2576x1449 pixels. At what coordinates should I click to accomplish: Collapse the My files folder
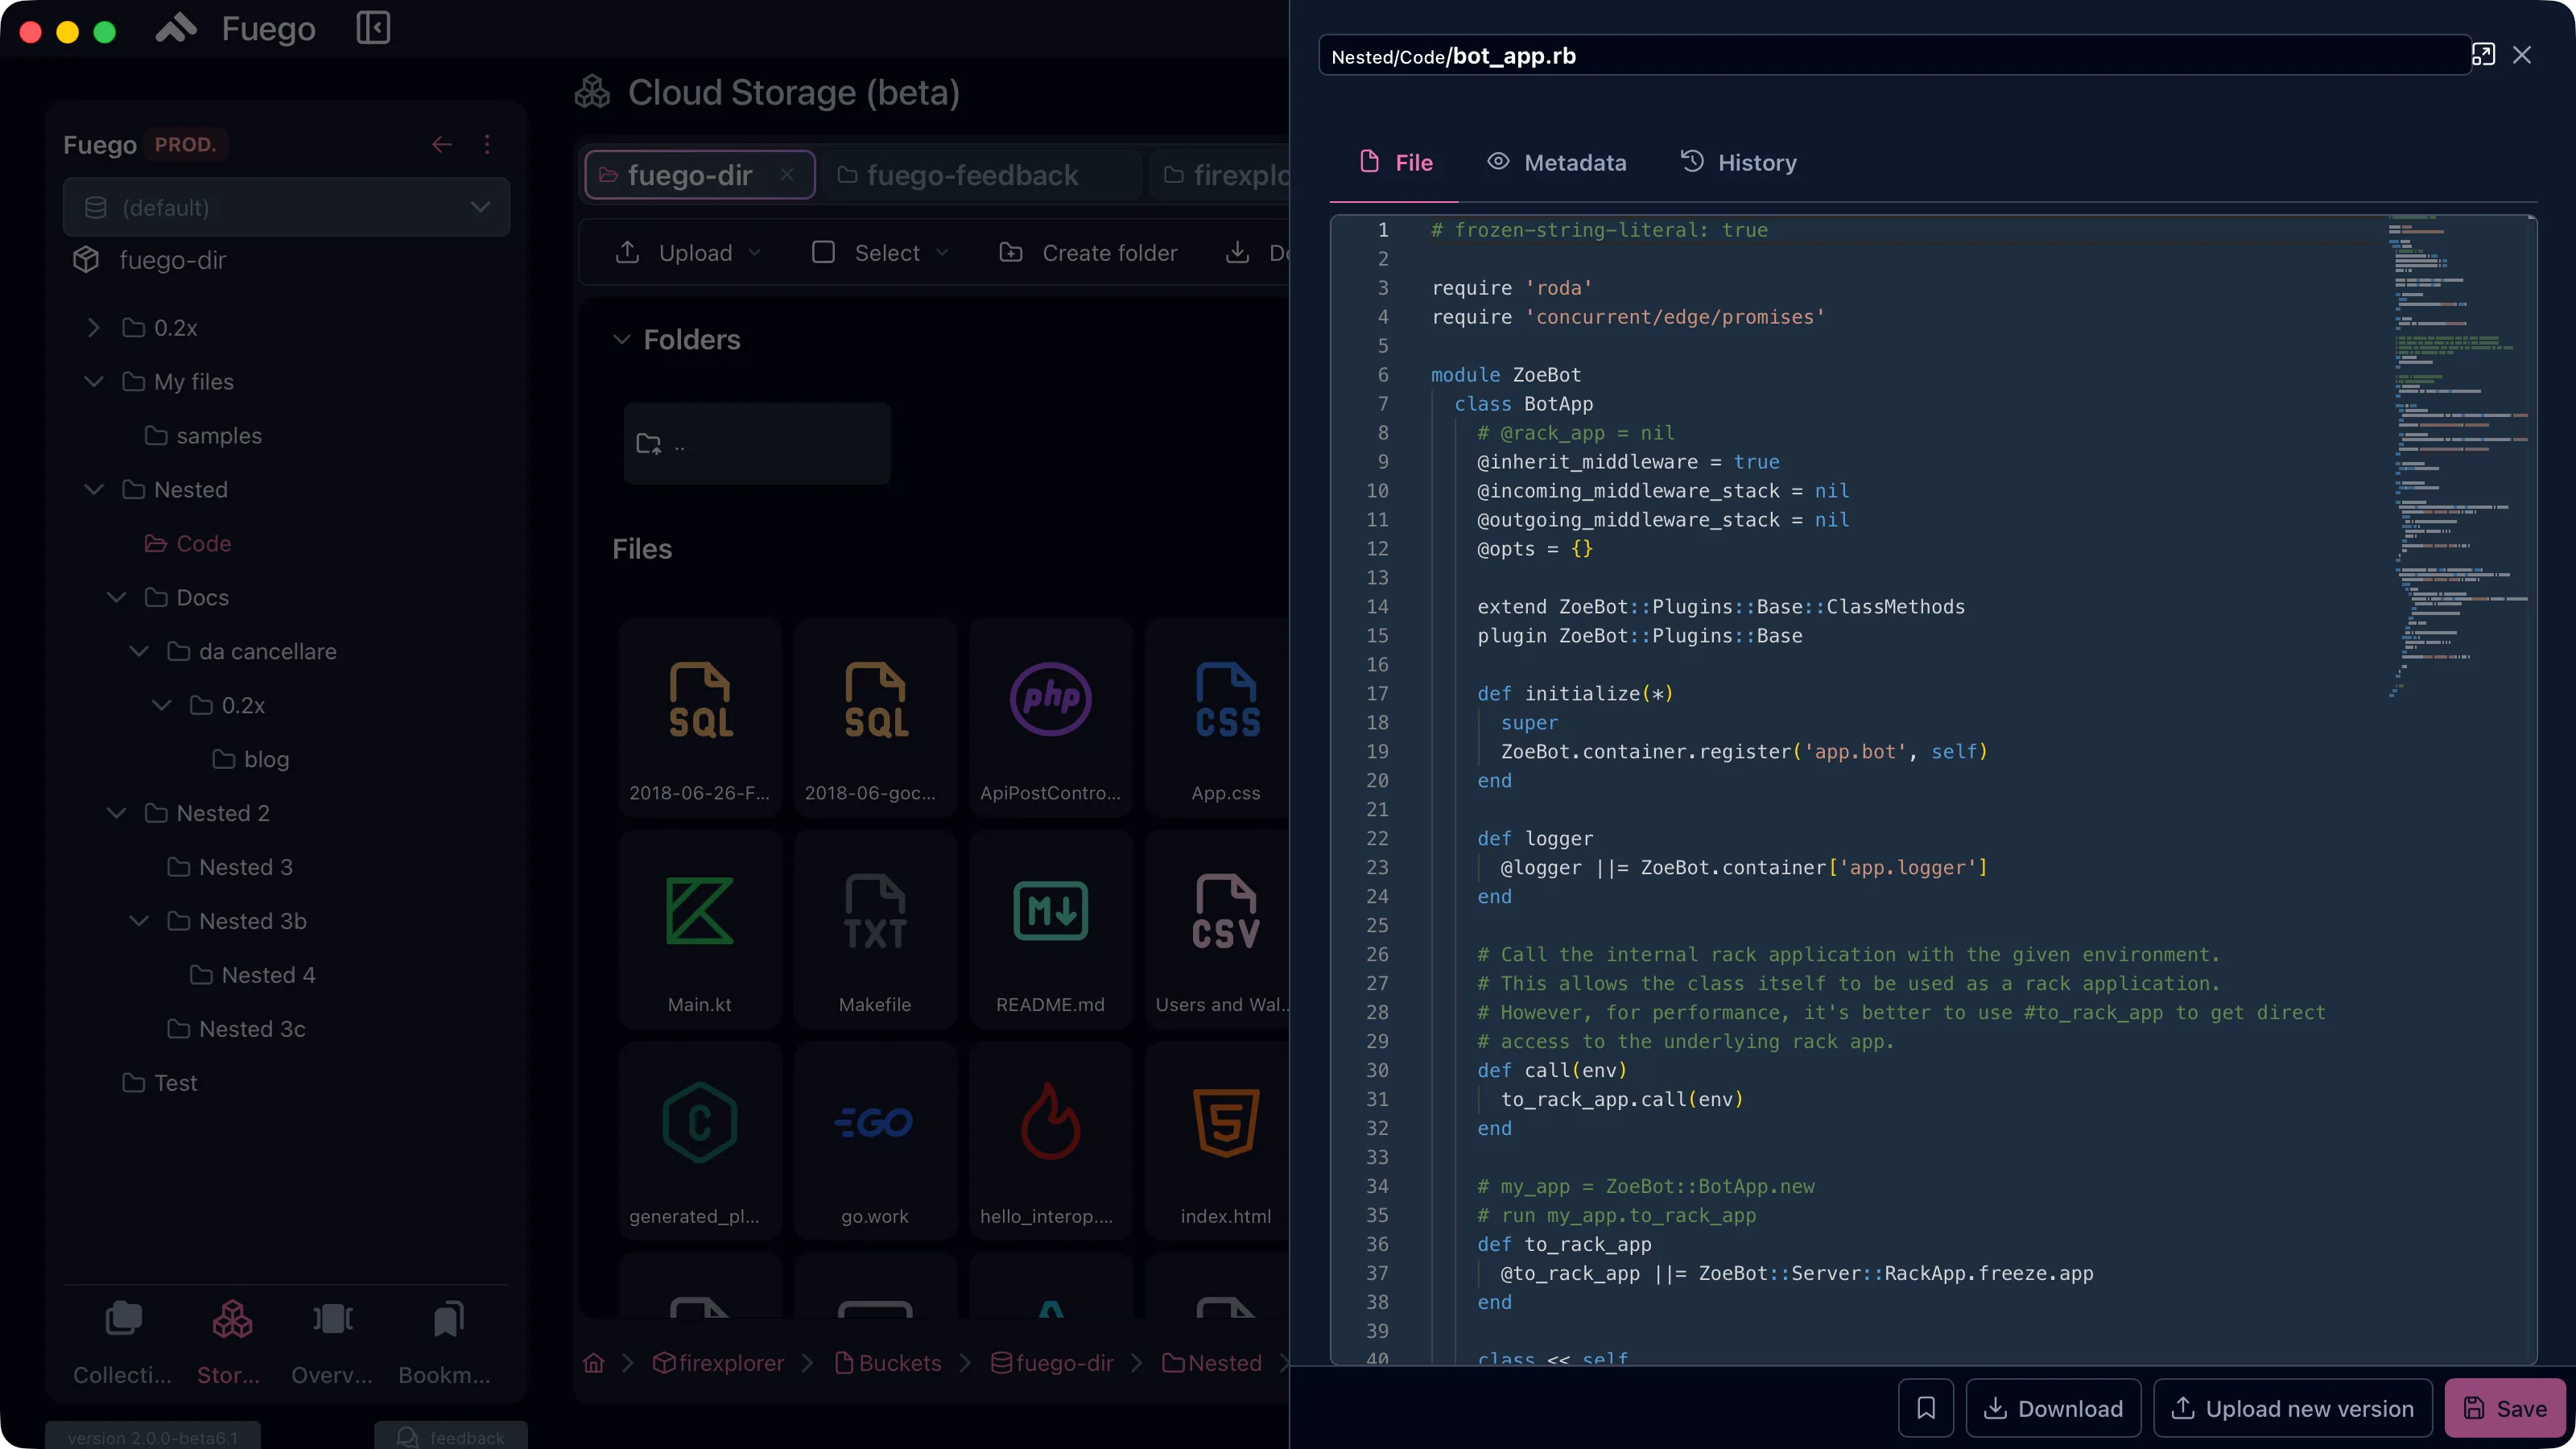(93, 382)
